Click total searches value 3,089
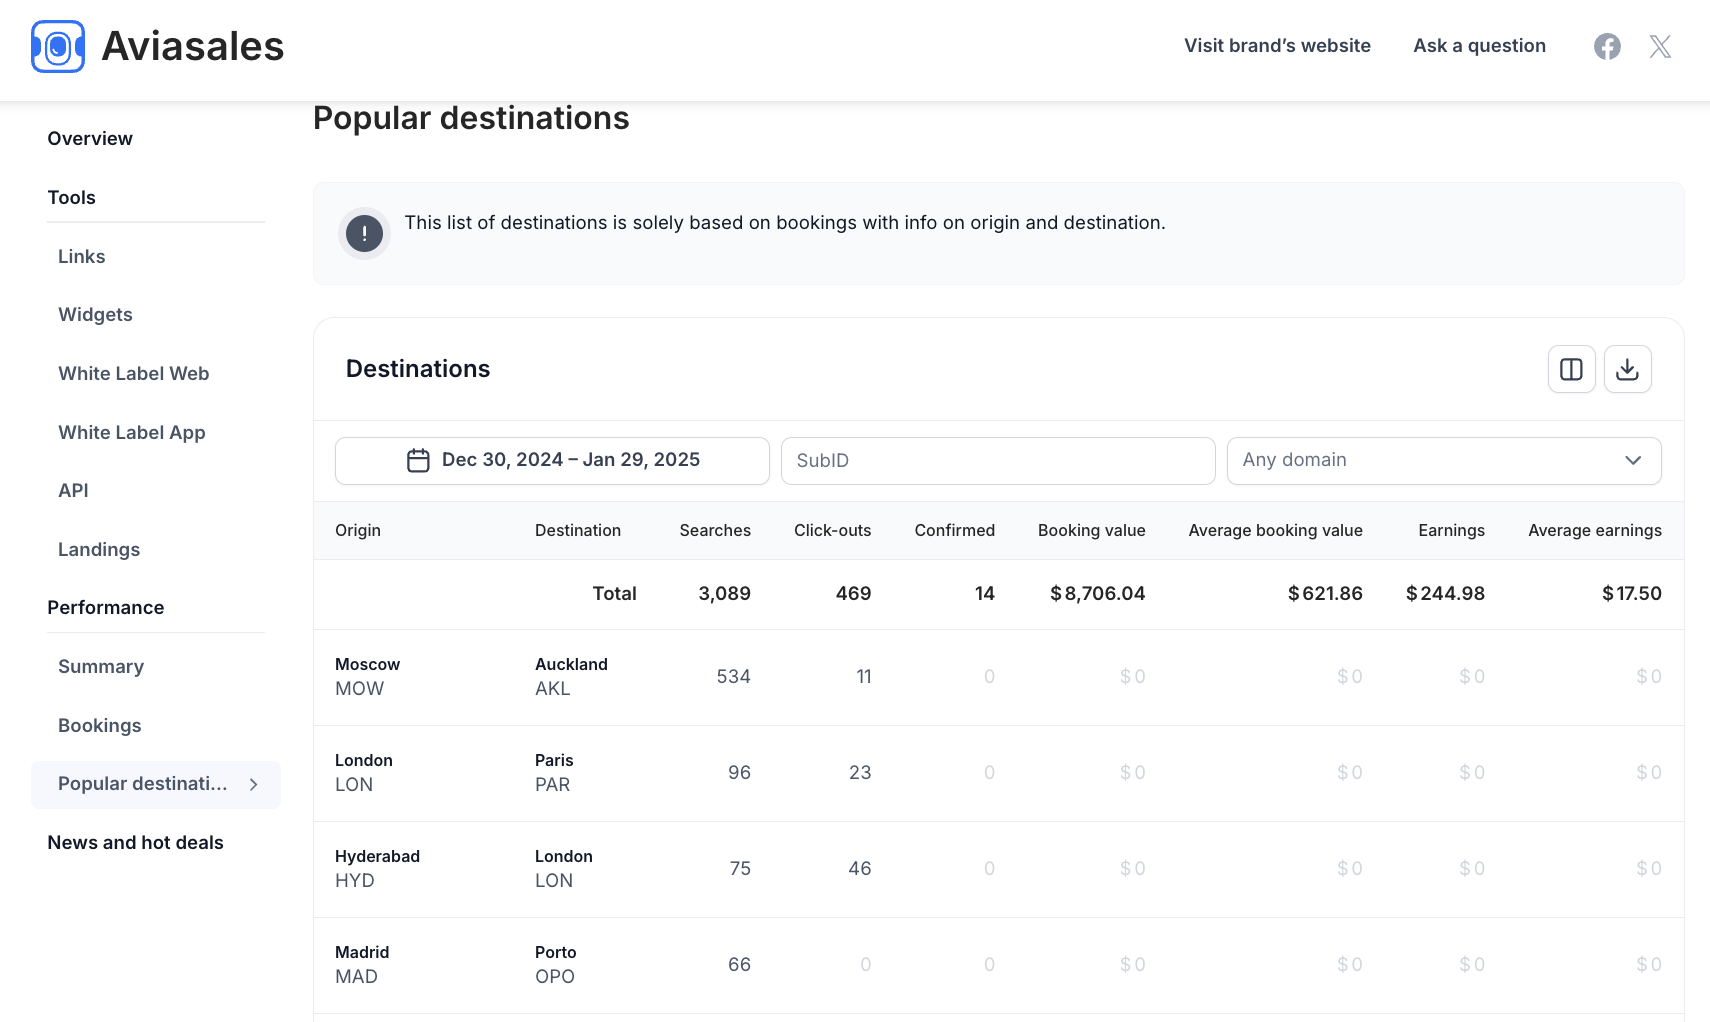Screen dimensions: 1710x1022 click(x=724, y=594)
